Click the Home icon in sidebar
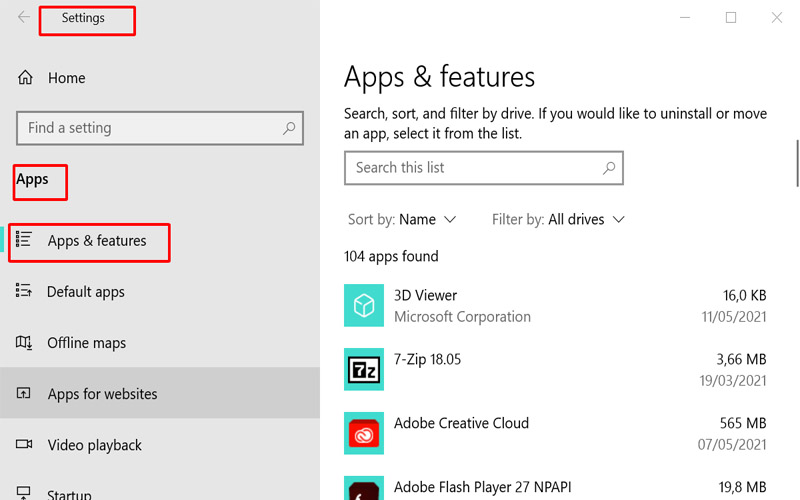 tap(25, 78)
